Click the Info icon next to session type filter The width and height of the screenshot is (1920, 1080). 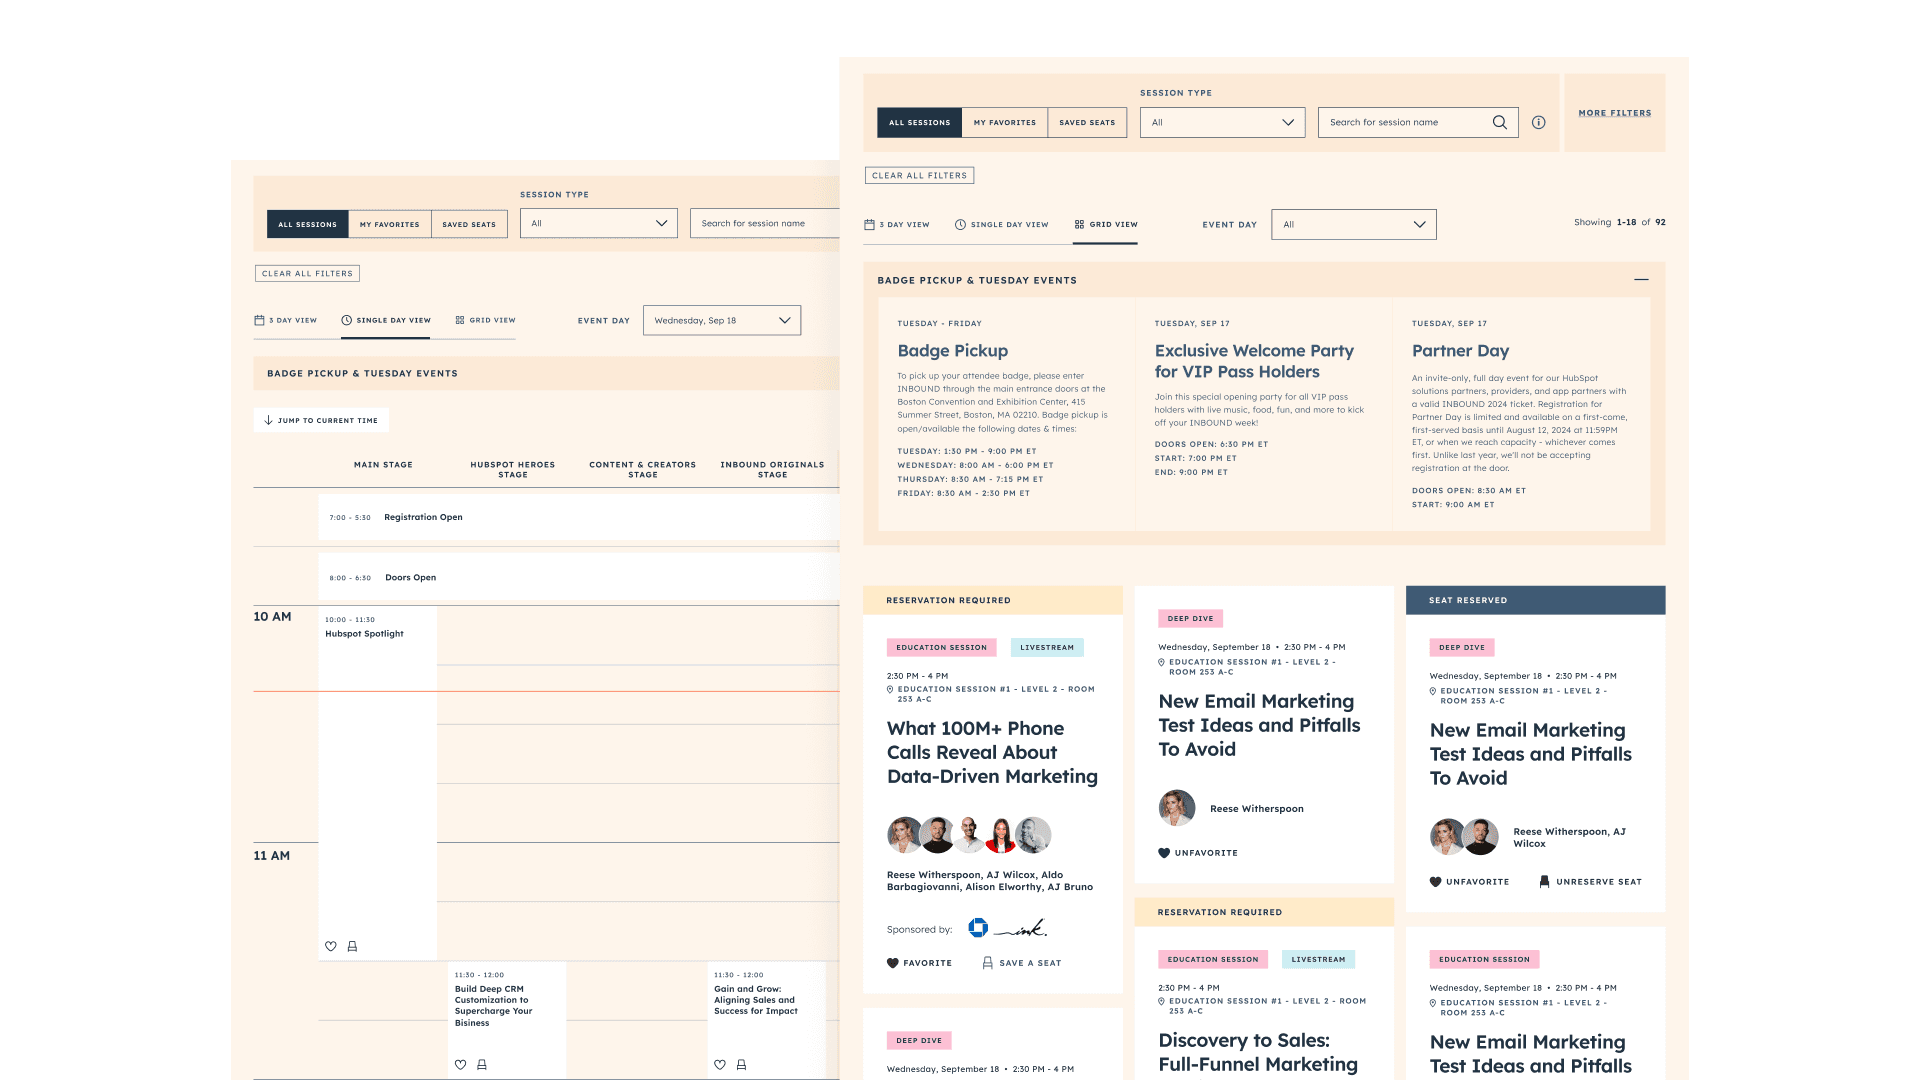click(1539, 123)
